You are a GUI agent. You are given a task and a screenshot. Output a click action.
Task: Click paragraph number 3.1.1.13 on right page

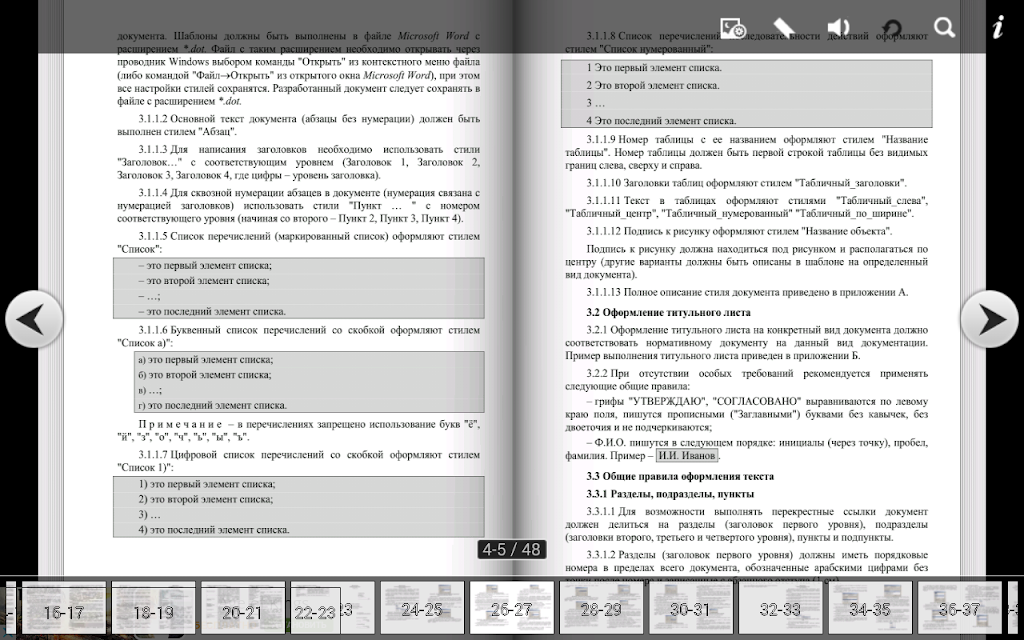tap(603, 293)
